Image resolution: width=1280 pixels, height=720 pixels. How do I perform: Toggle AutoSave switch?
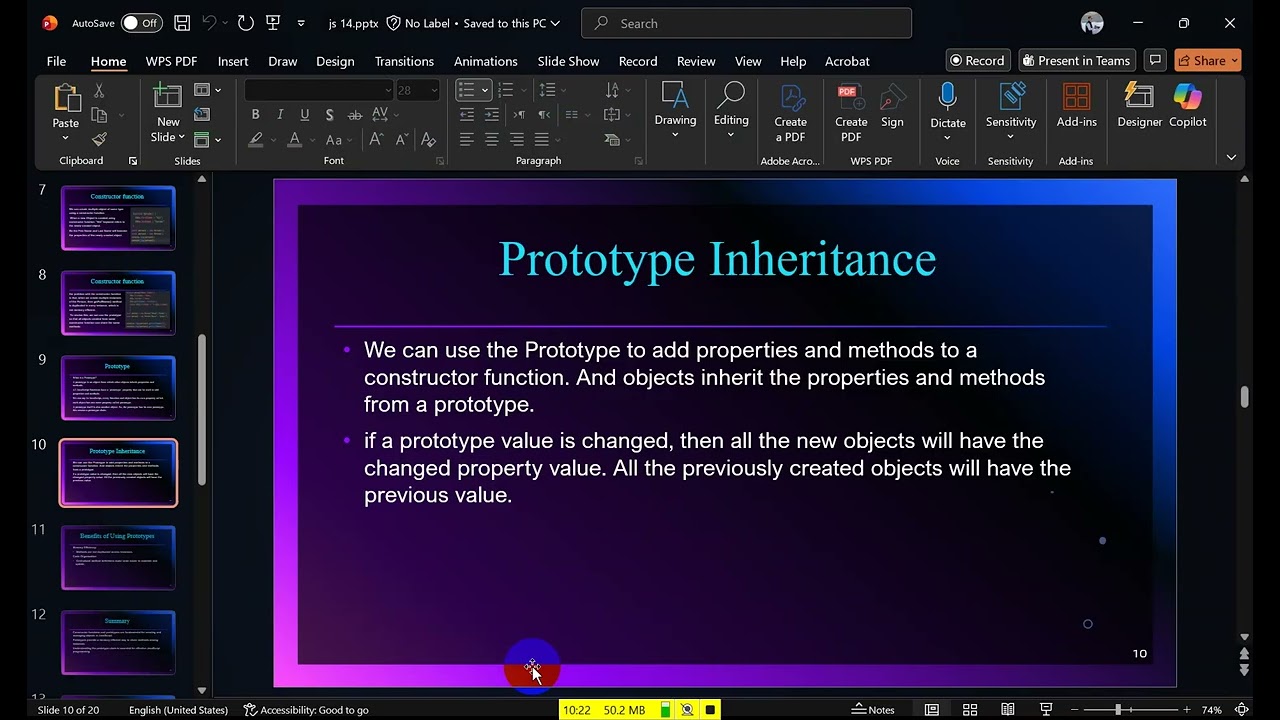coord(142,23)
